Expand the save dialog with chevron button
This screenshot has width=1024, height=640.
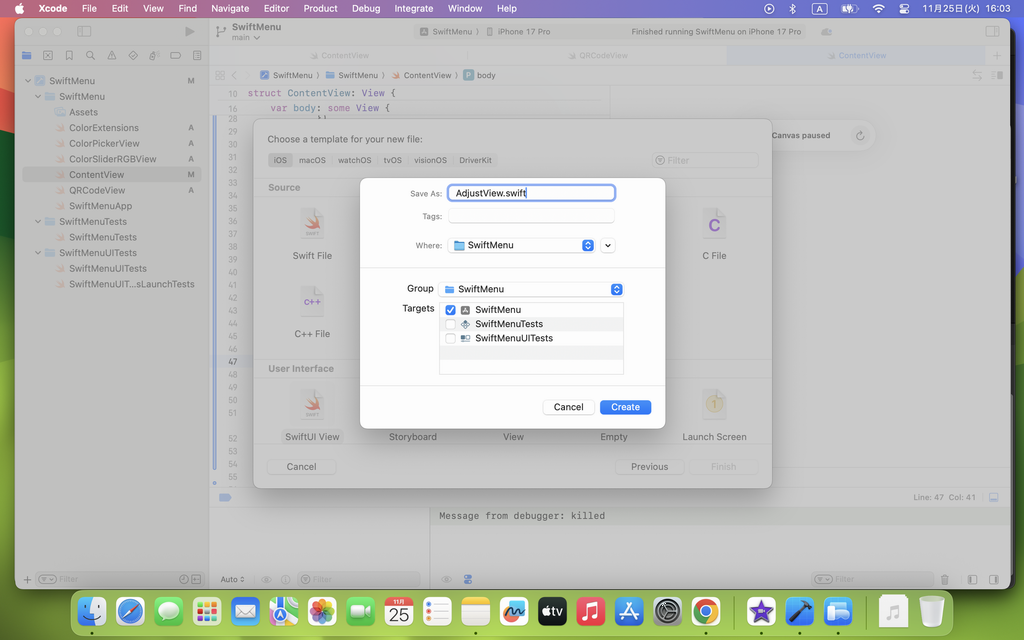point(608,245)
